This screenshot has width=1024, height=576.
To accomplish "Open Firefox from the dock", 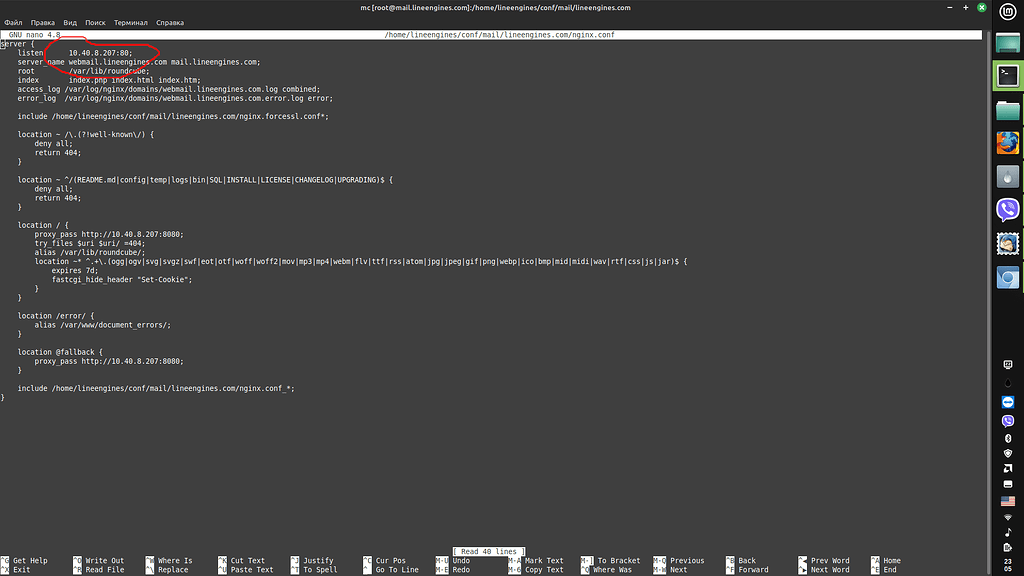I will pyautogui.click(x=1007, y=142).
